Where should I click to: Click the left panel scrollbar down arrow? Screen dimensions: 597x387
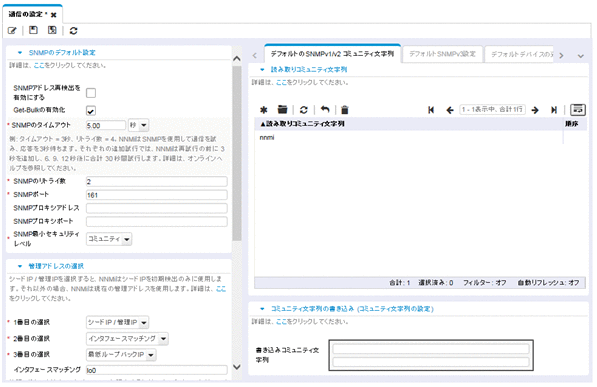tap(237, 367)
